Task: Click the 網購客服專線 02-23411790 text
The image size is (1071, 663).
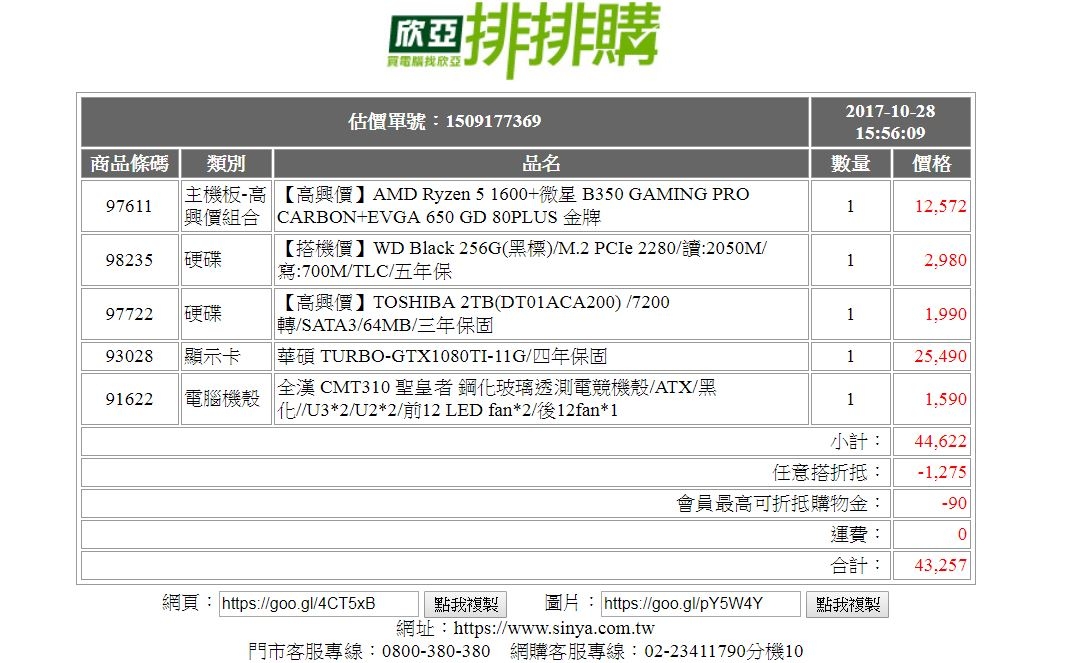Action: click(x=656, y=651)
